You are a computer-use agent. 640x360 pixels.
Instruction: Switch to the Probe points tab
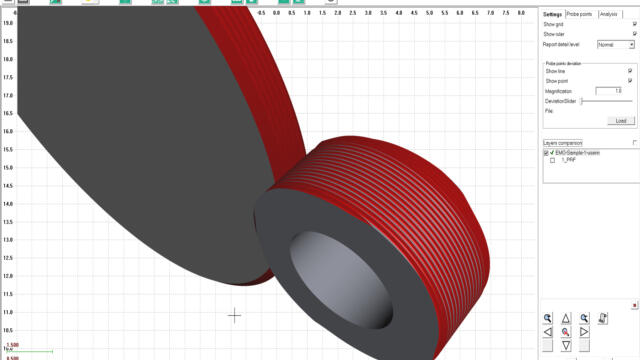[x=580, y=14]
